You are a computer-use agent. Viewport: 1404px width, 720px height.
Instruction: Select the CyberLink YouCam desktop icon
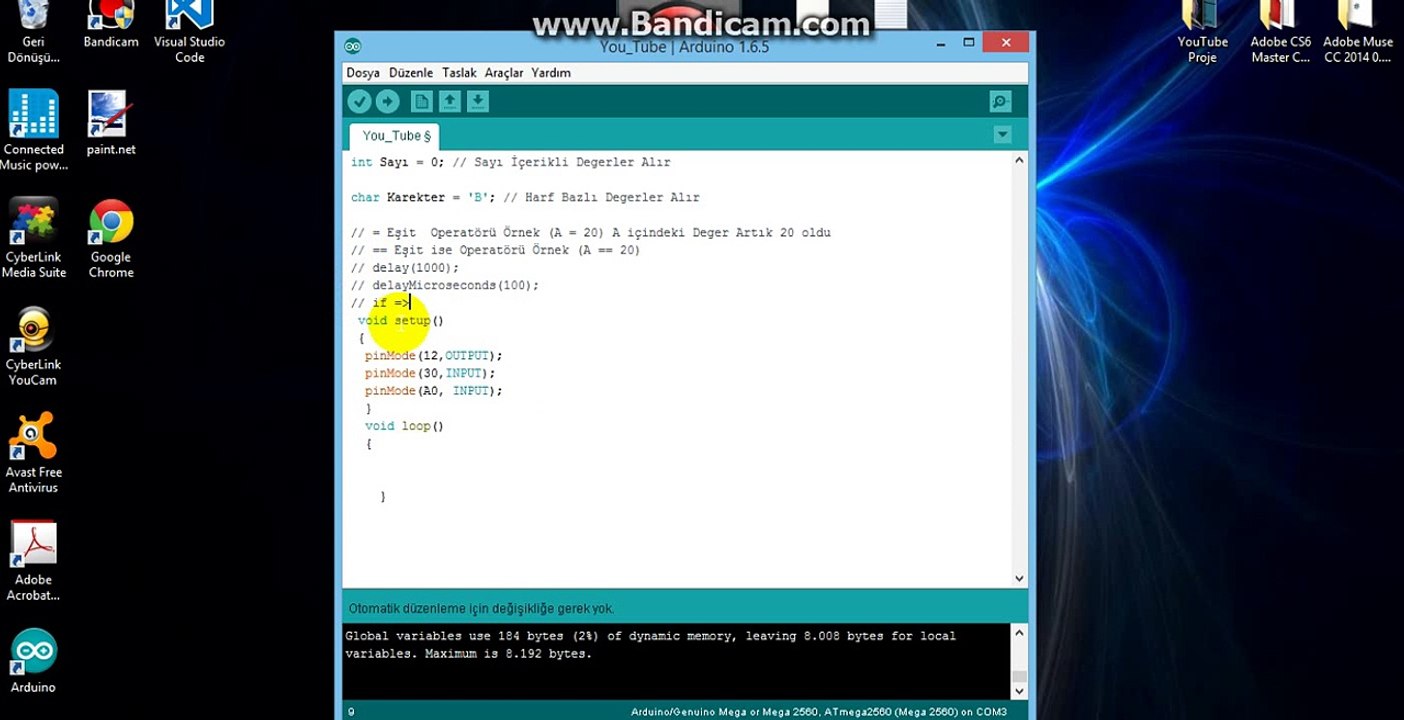pos(34,346)
